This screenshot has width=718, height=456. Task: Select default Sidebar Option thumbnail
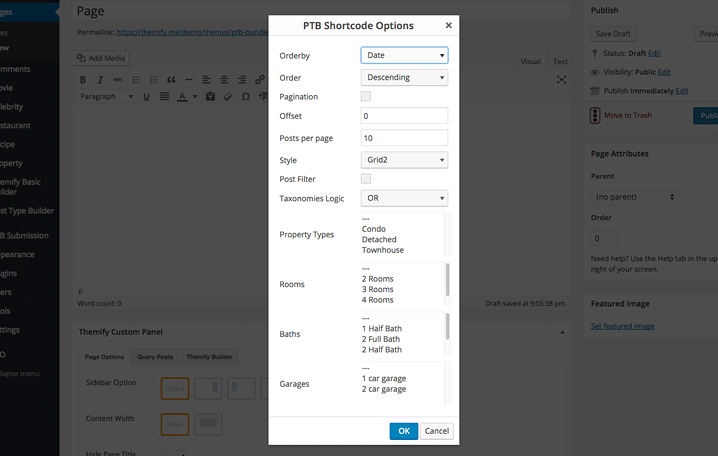click(x=175, y=388)
